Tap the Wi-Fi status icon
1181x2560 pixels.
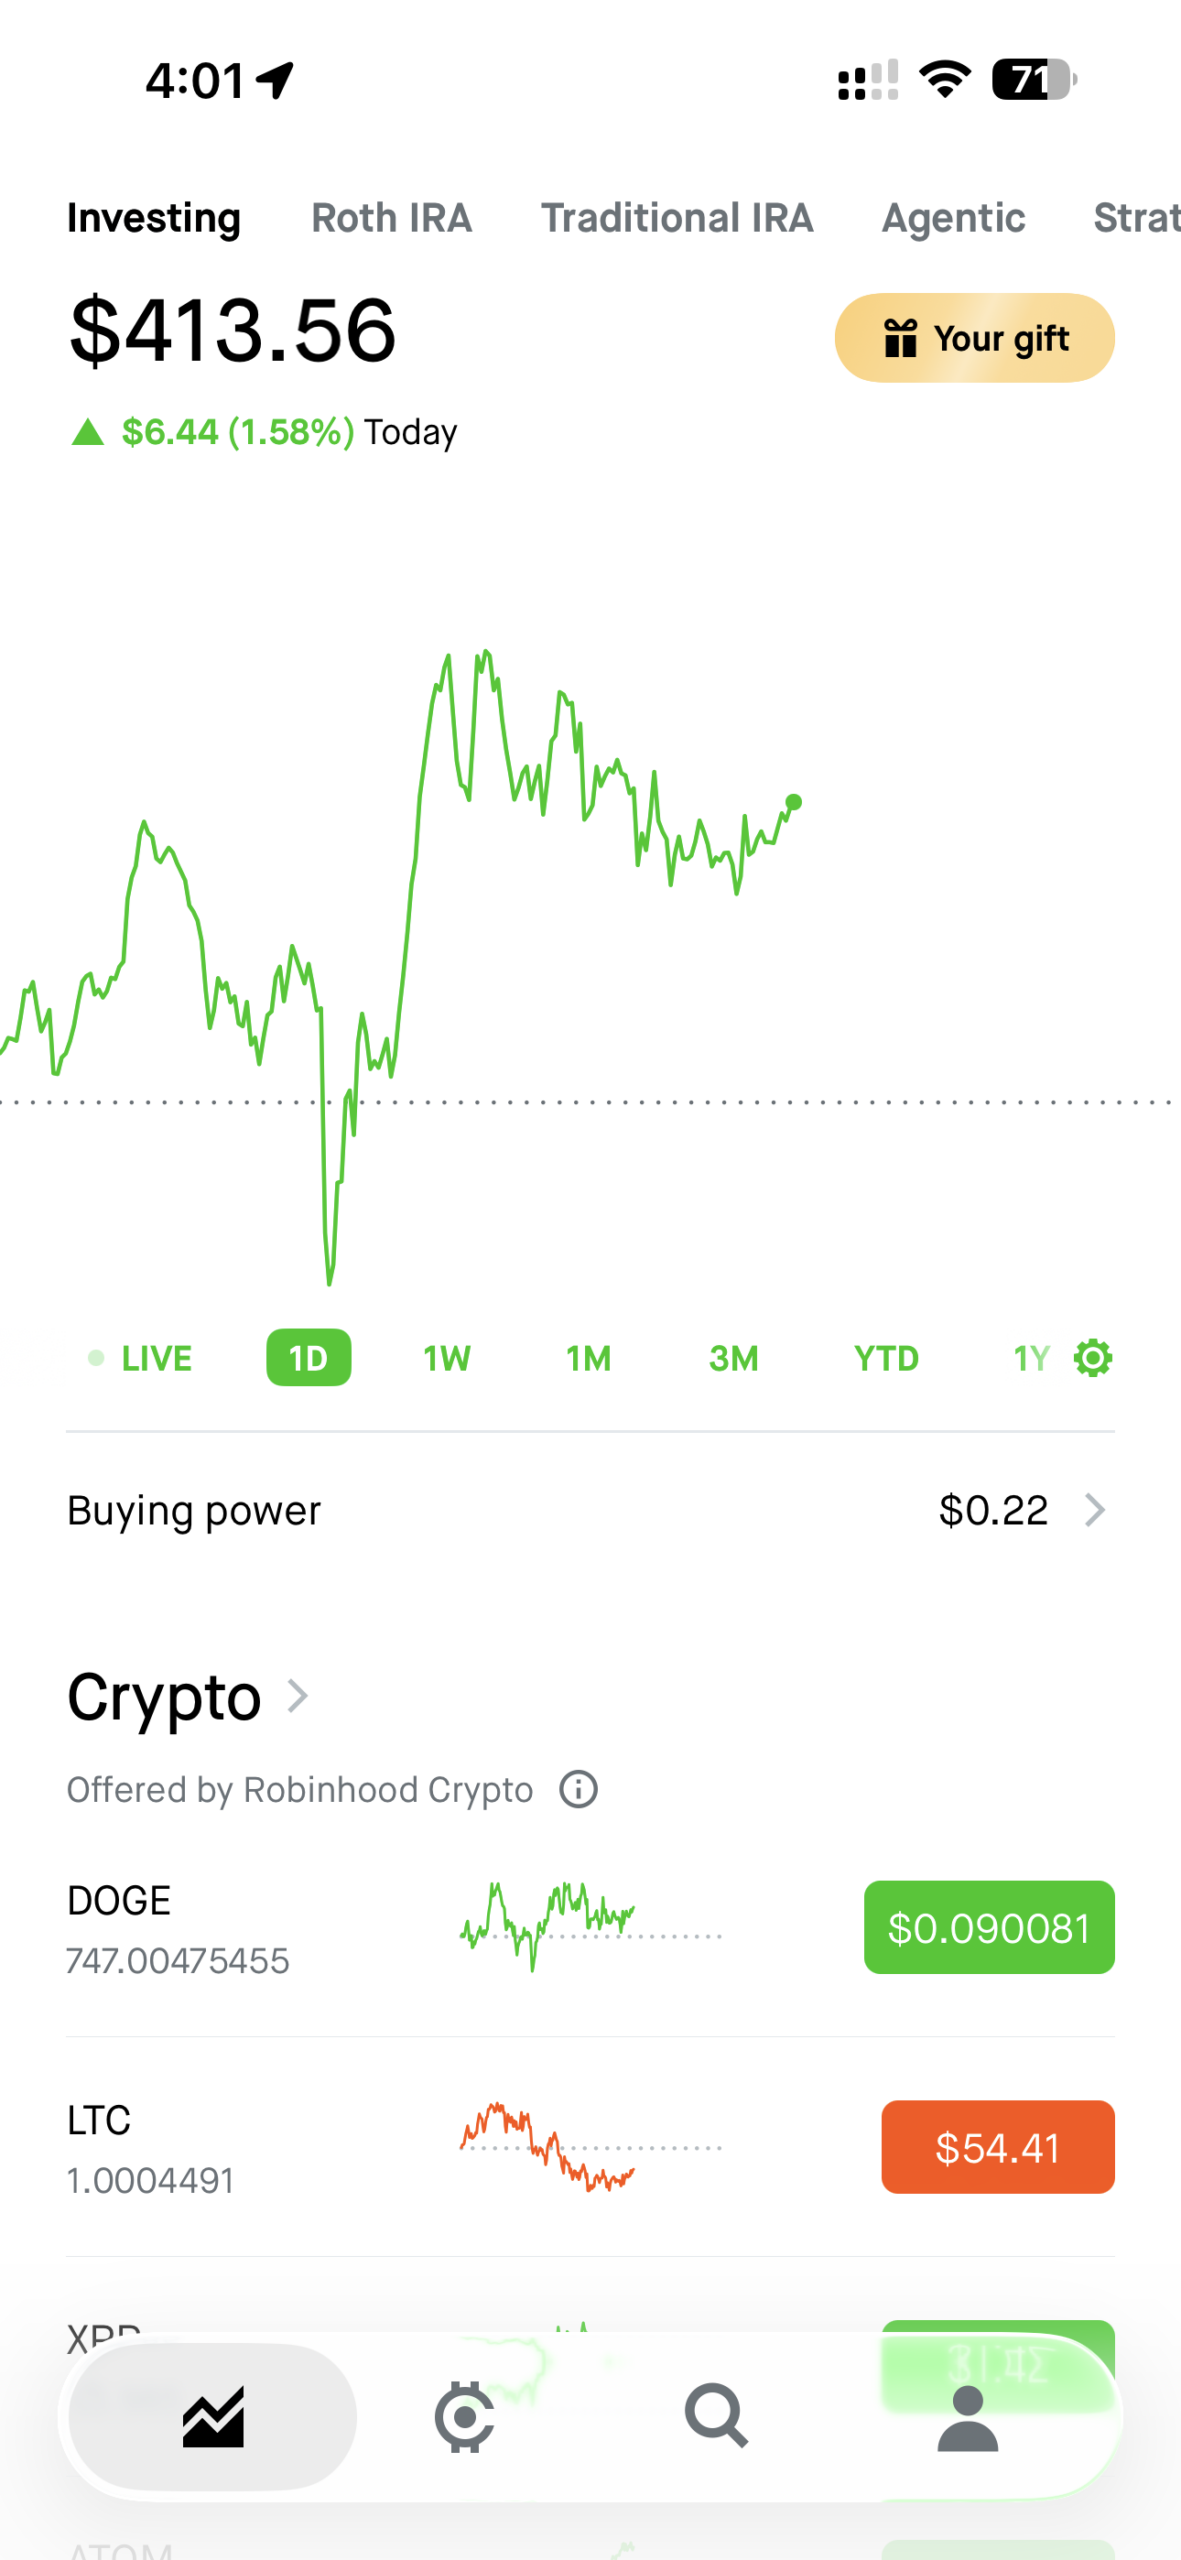coord(945,79)
